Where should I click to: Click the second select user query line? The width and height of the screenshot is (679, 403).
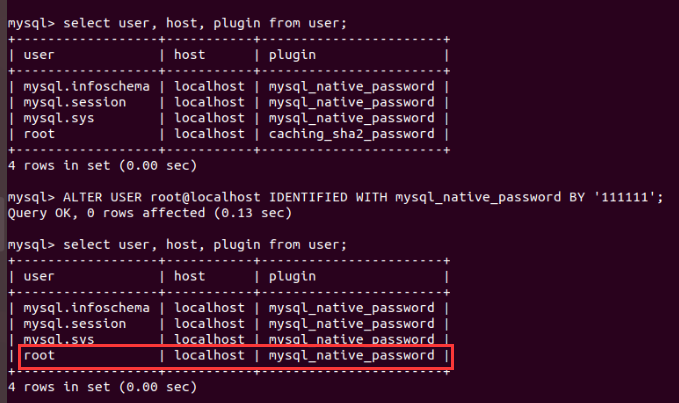click(x=177, y=245)
